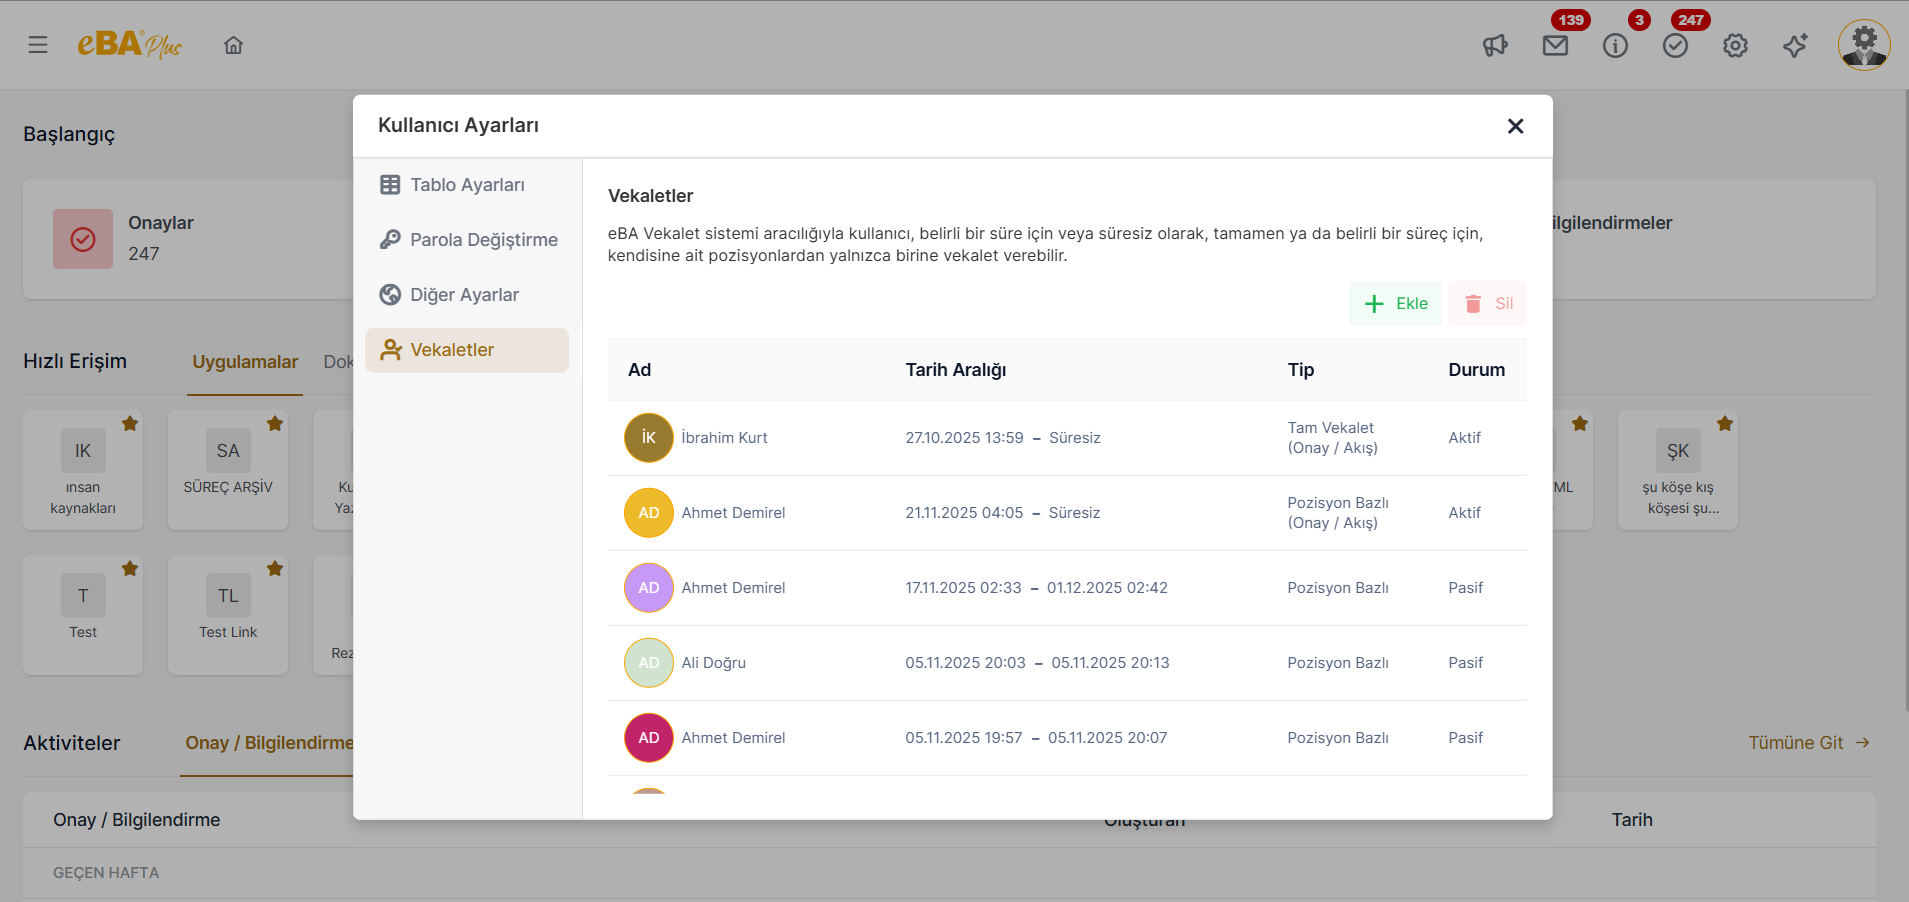This screenshot has width=1909, height=902.
Task: Open user profile avatar
Action: [1864, 45]
